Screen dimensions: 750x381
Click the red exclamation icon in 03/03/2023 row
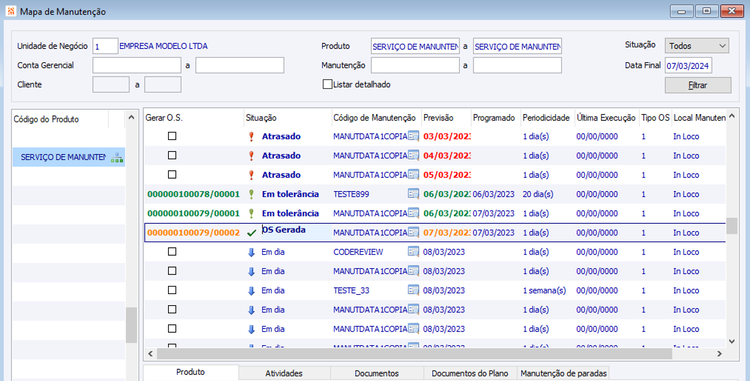click(x=251, y=137)
